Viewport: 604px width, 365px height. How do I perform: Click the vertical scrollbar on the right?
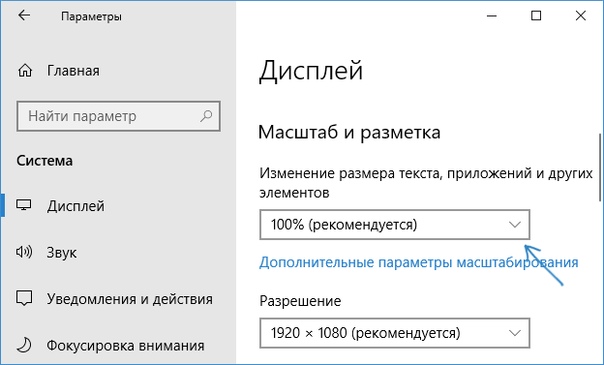point(600,167)
